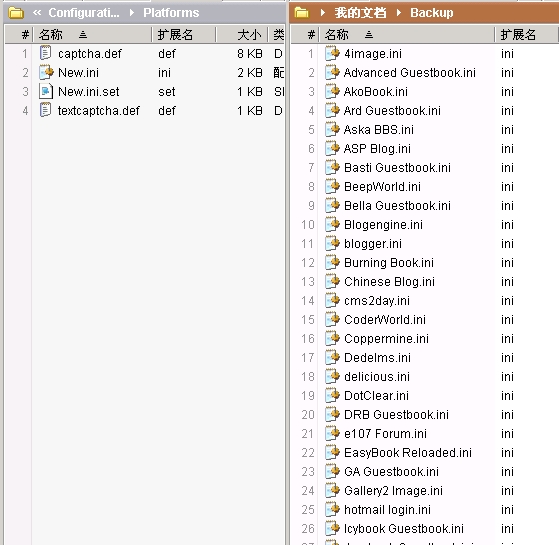
Task: Open the arrow dropdown before 我的文档
Action: (323, 13)
